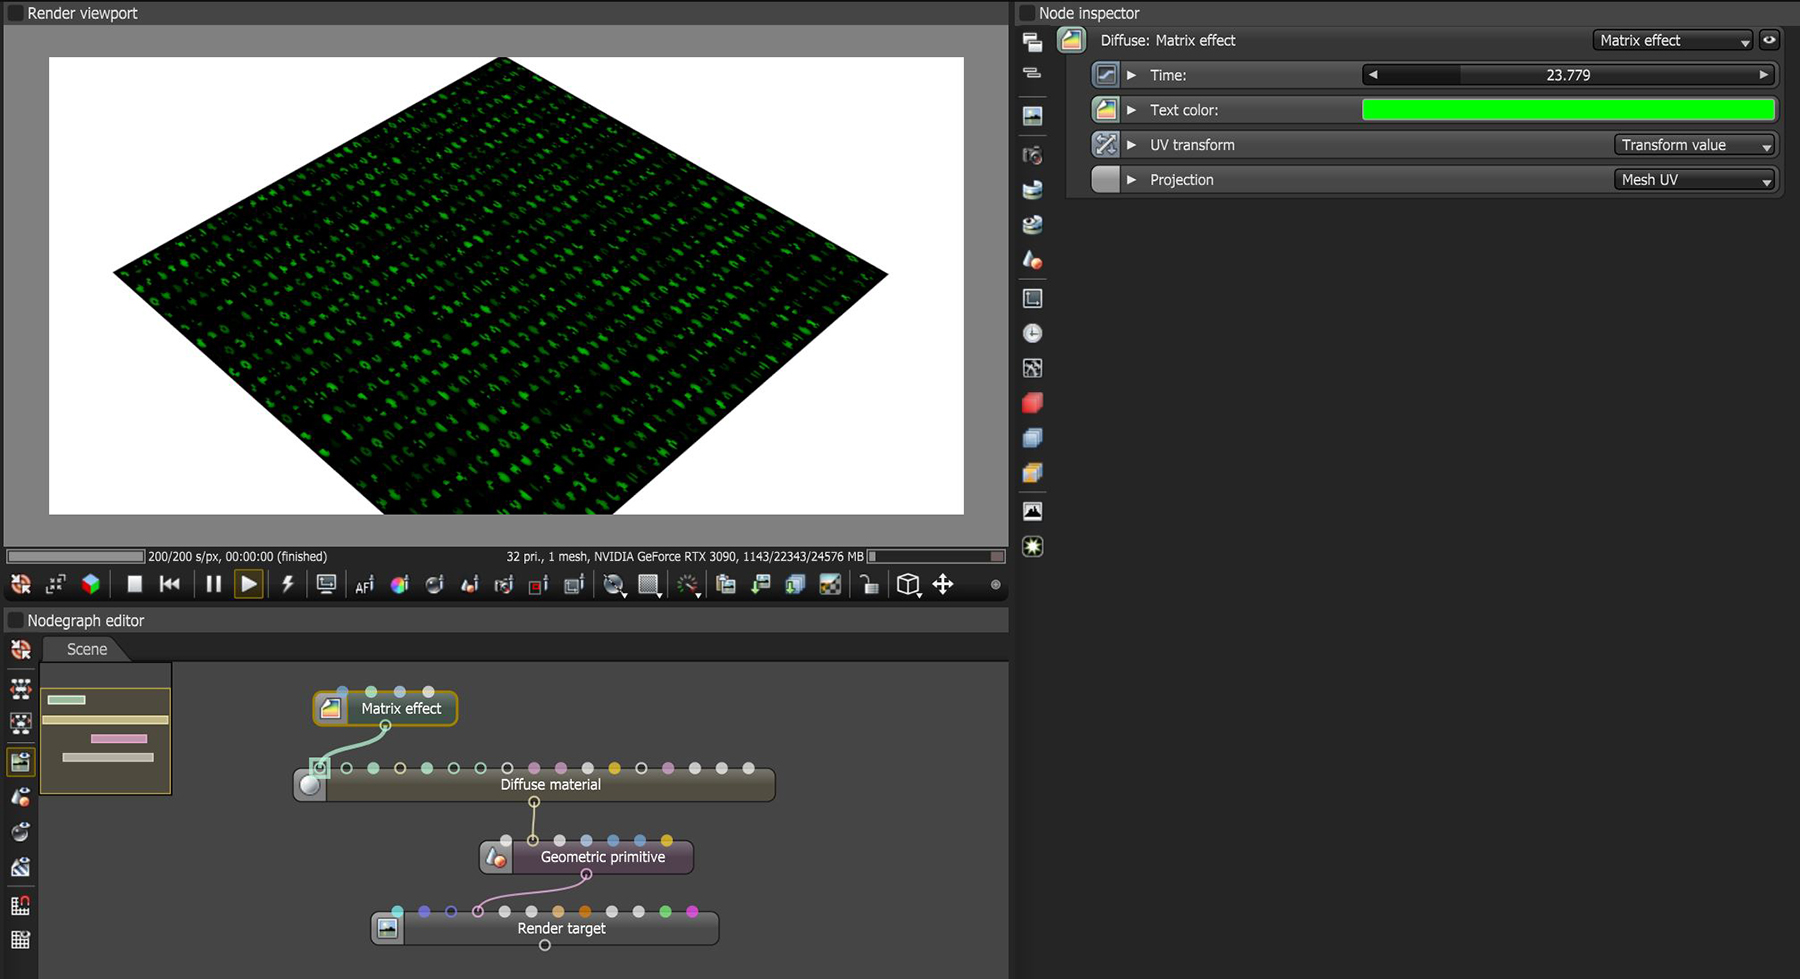
Task: Select the film region picker tool
Action: coord(574,585)
